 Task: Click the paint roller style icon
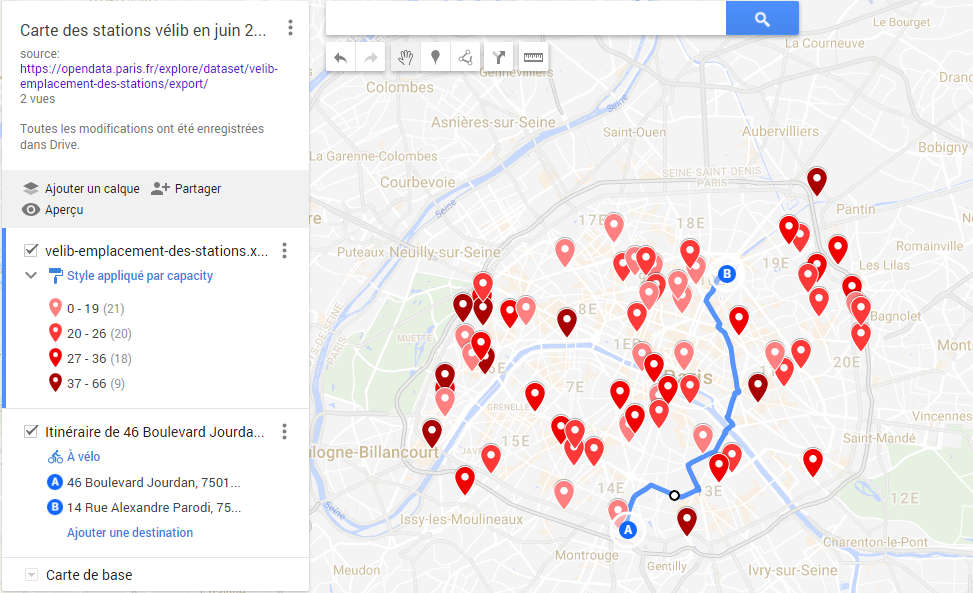pyautogui.click(x=55, y=275)
